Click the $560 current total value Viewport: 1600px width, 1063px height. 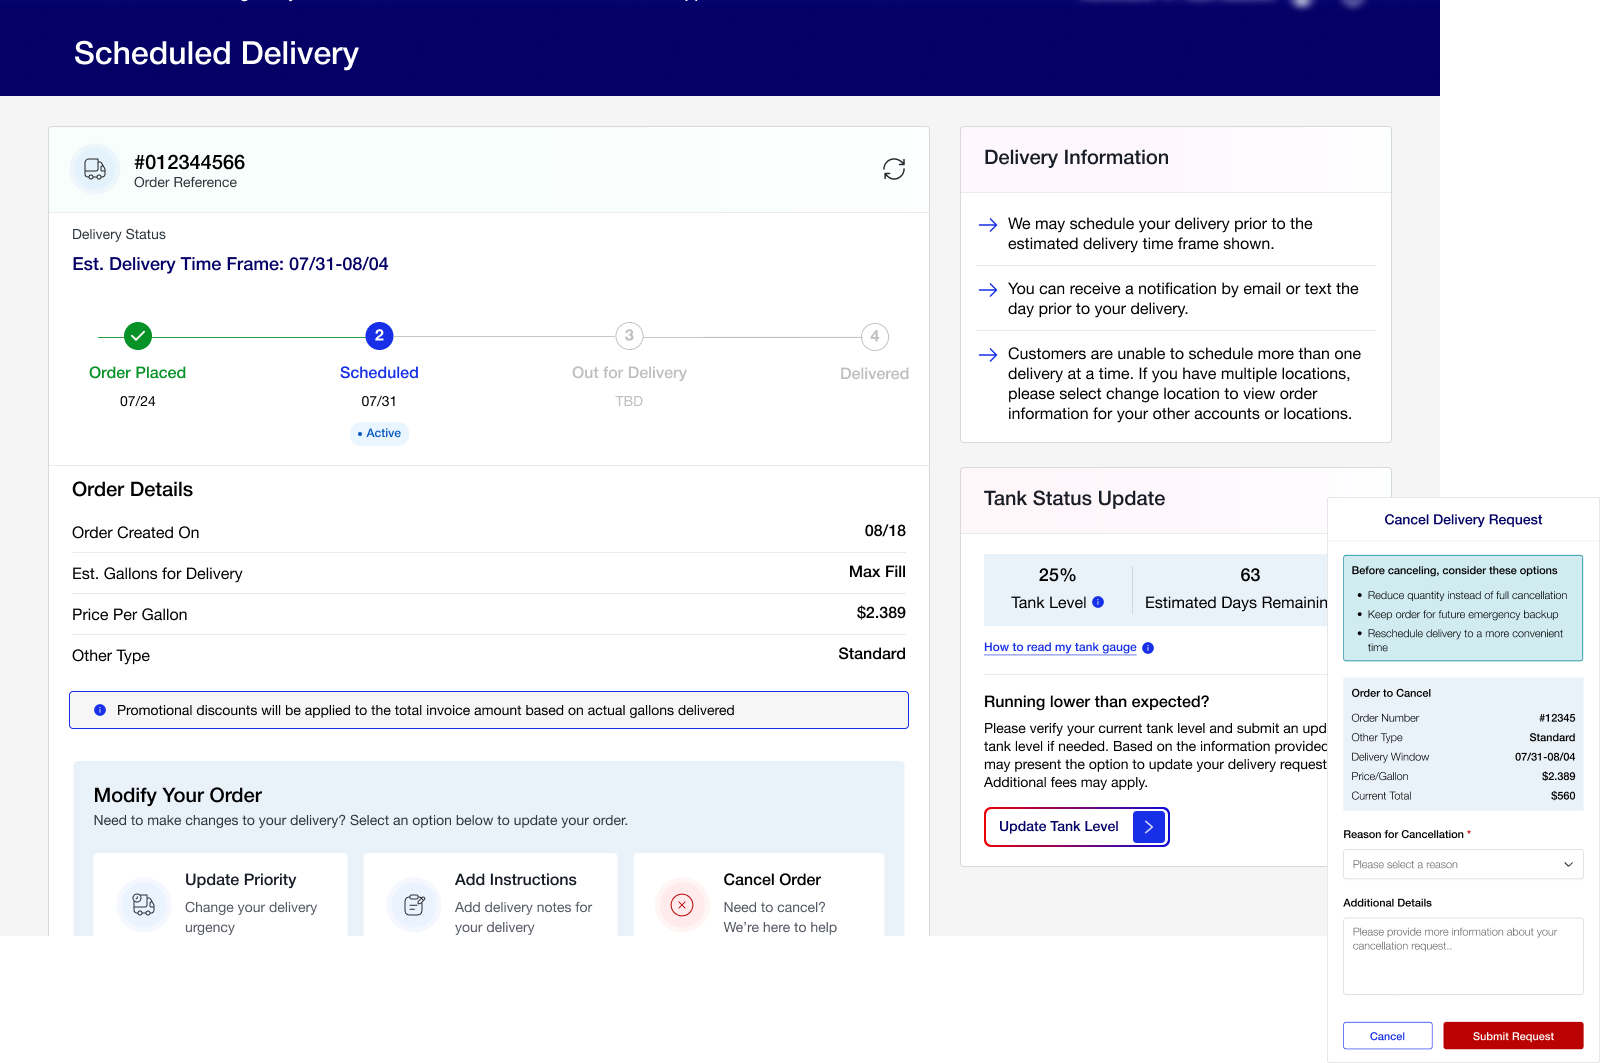click(x=1563, y=796)
